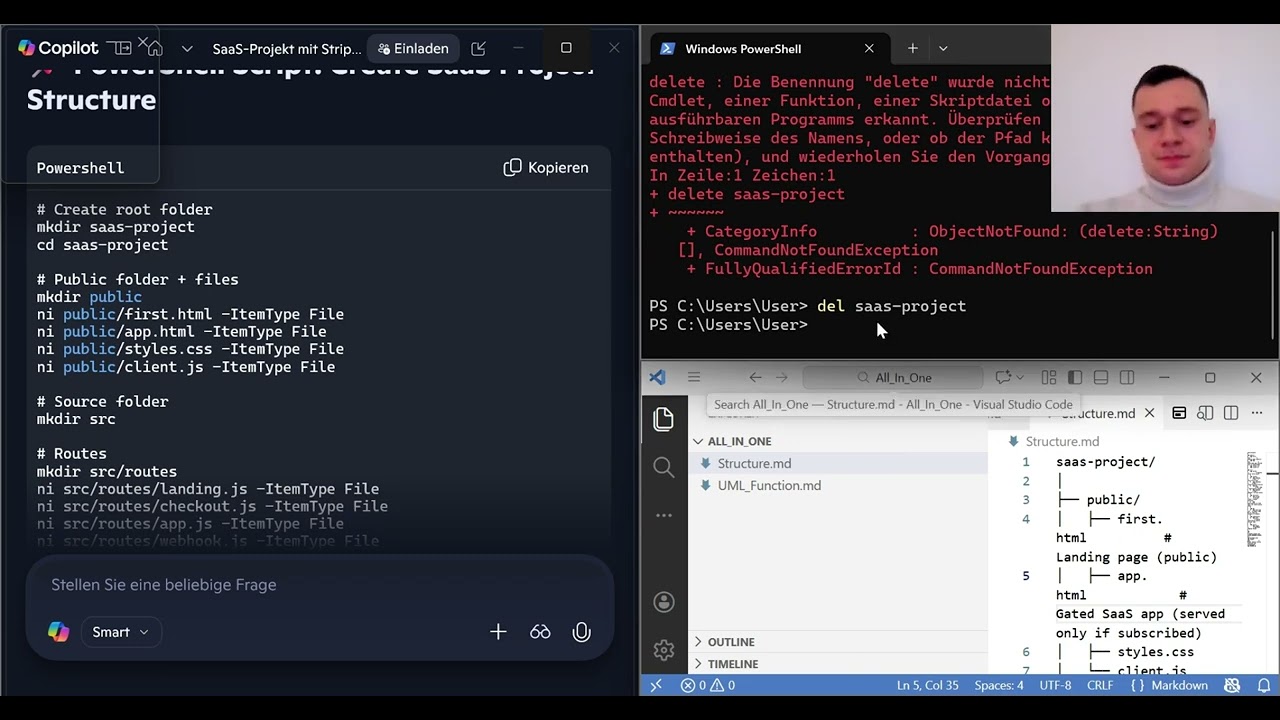Open the Copilot chat icon in VS Code

(1001, 377)
